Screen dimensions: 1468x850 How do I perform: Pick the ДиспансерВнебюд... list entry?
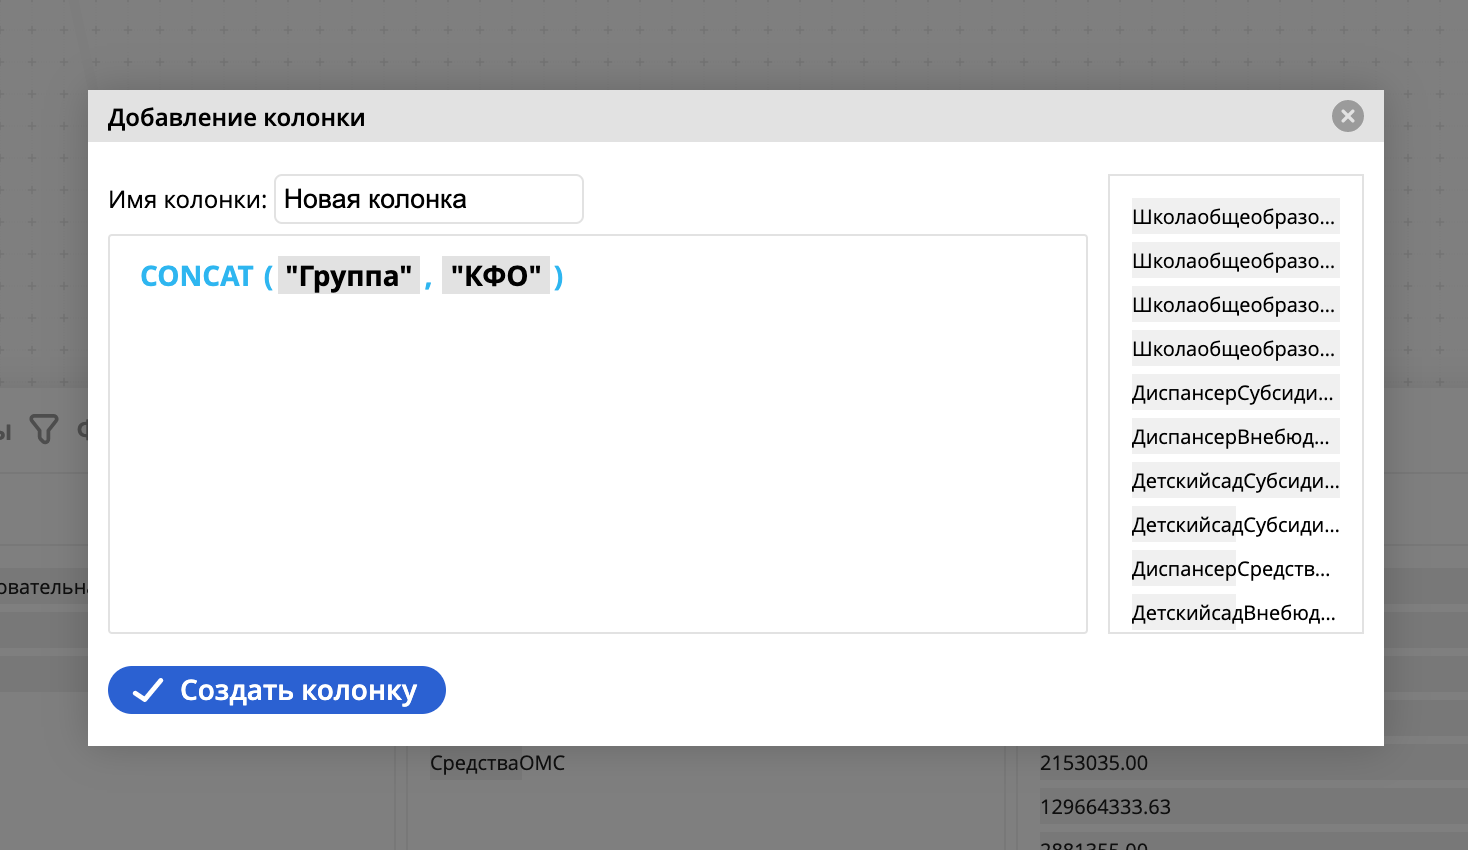(x=1231, y=437)
